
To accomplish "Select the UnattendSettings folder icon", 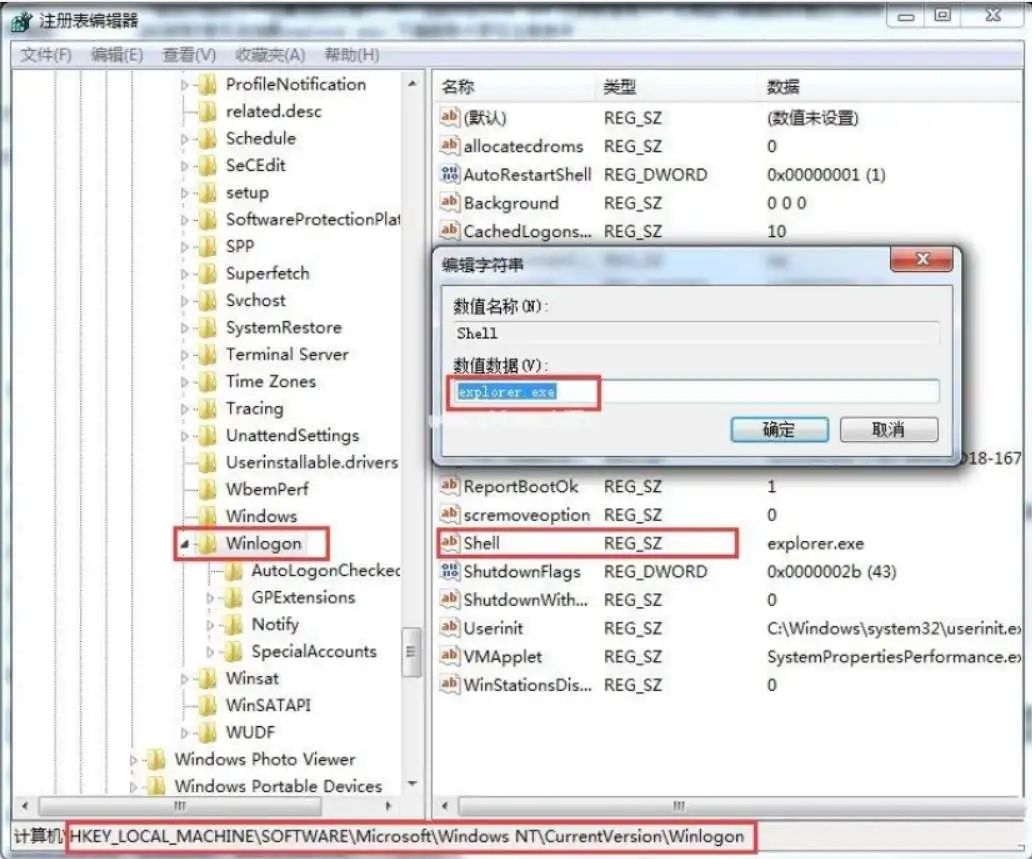I will 208,435.
